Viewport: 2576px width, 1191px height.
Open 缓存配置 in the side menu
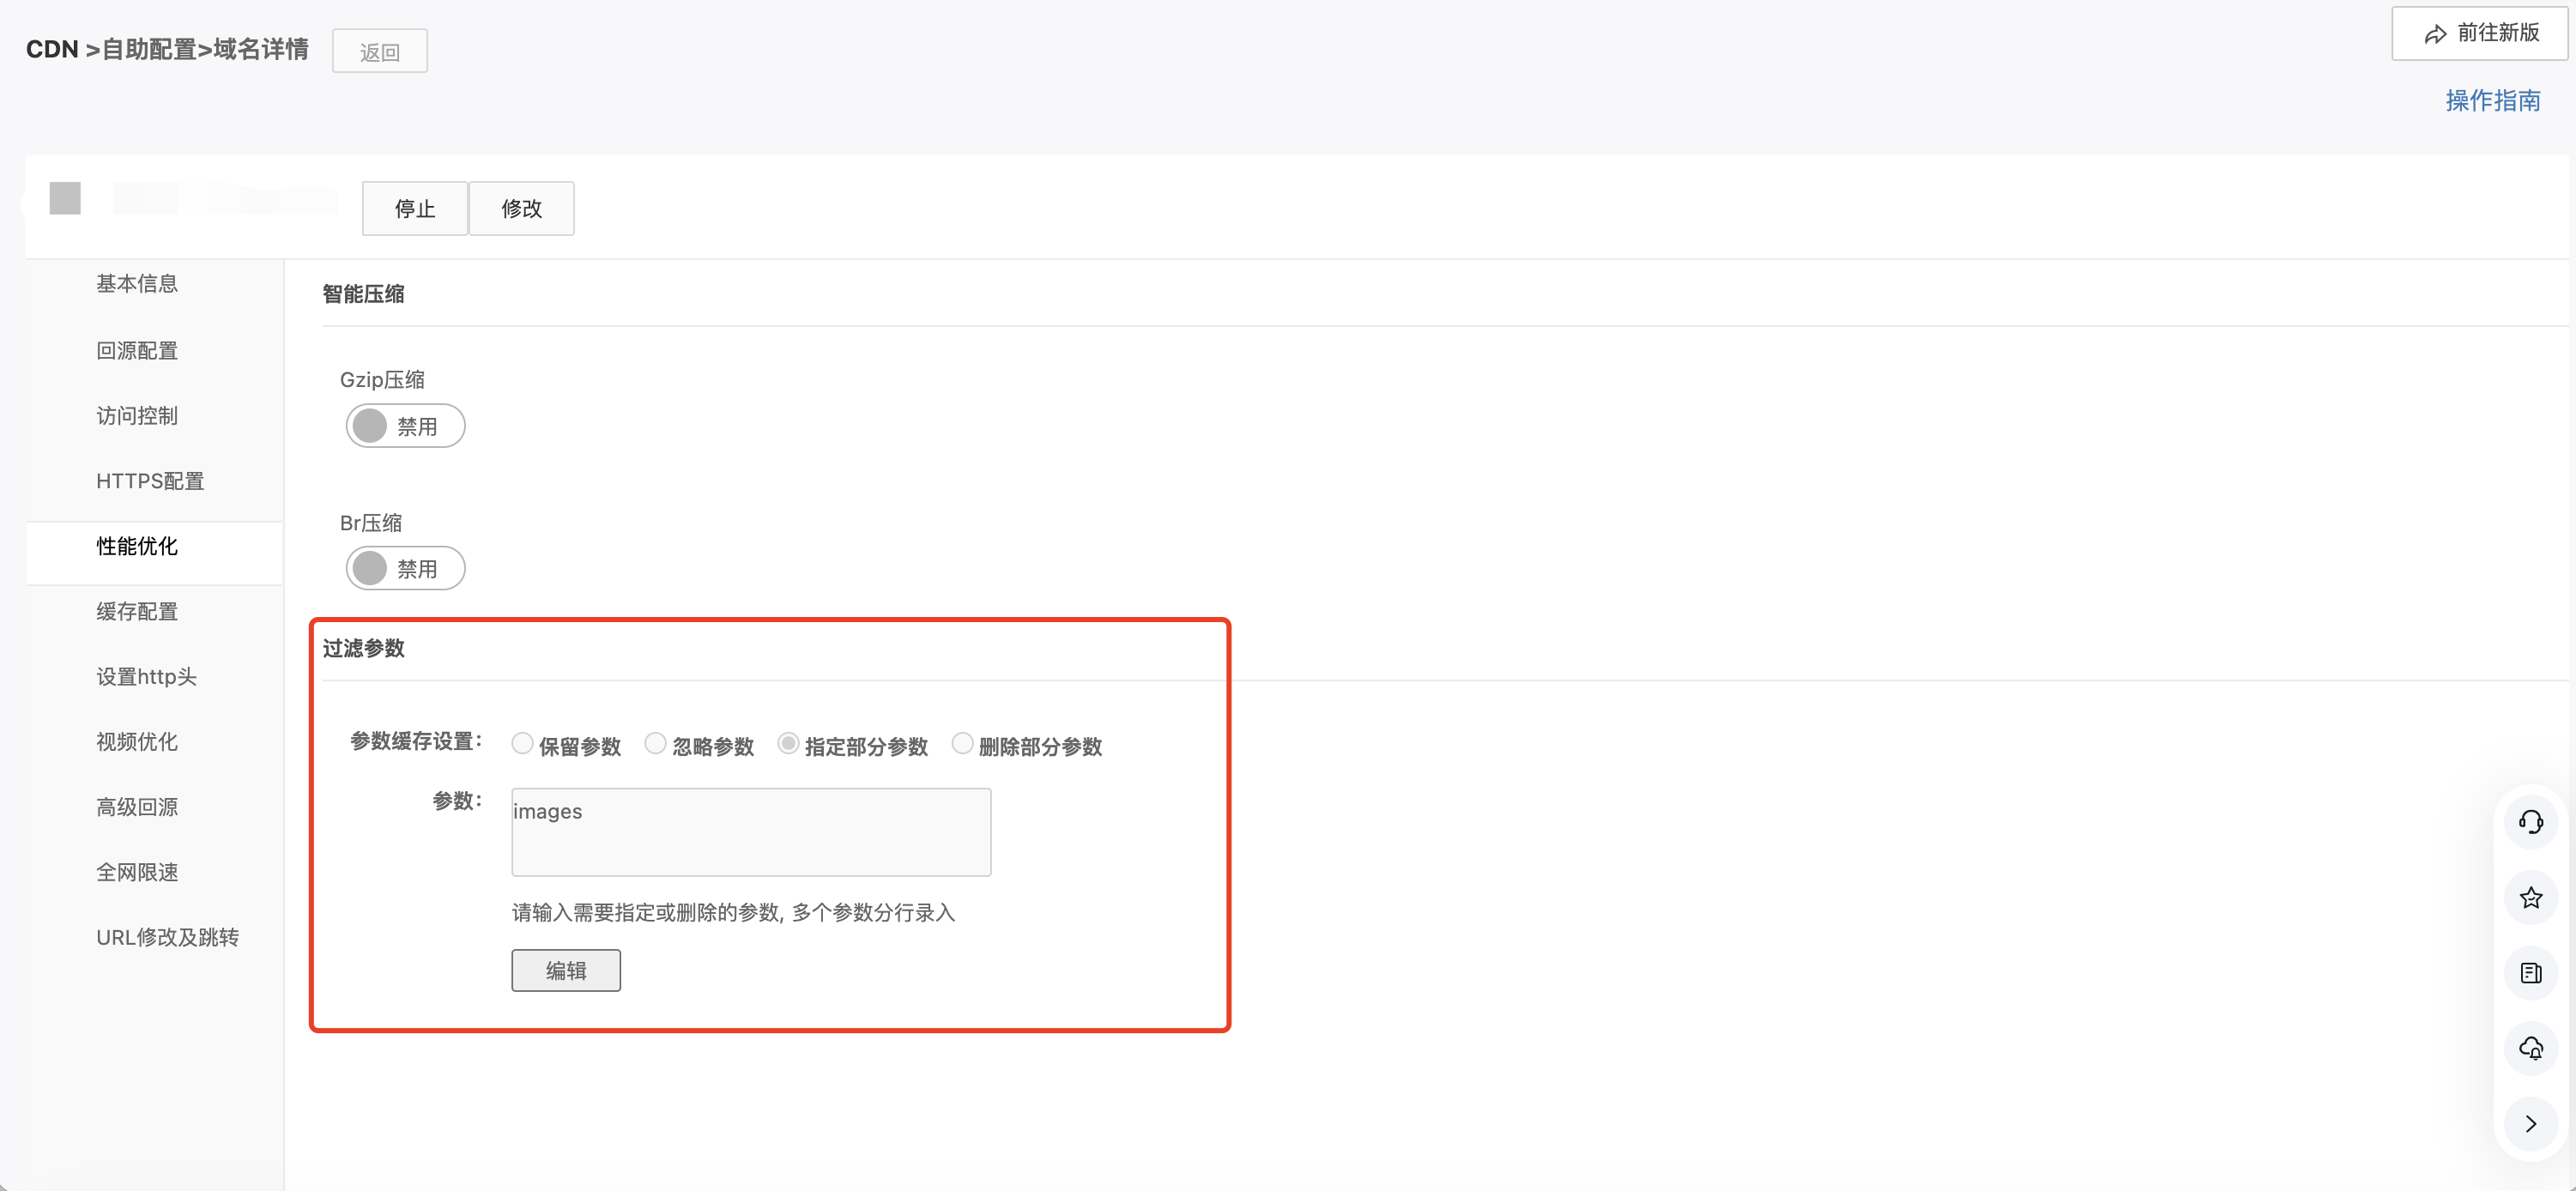click(x=137, y=611)
